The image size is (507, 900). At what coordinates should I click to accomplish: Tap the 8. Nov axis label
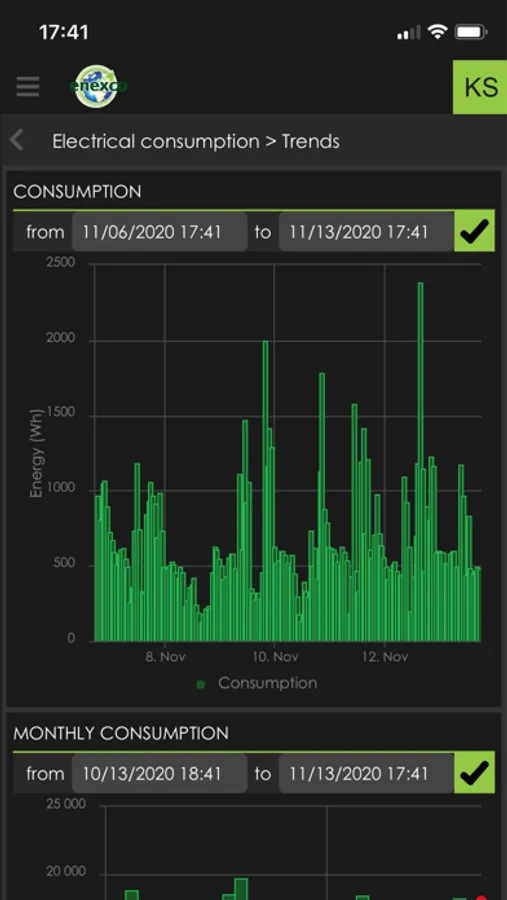[x=165, y=657]
